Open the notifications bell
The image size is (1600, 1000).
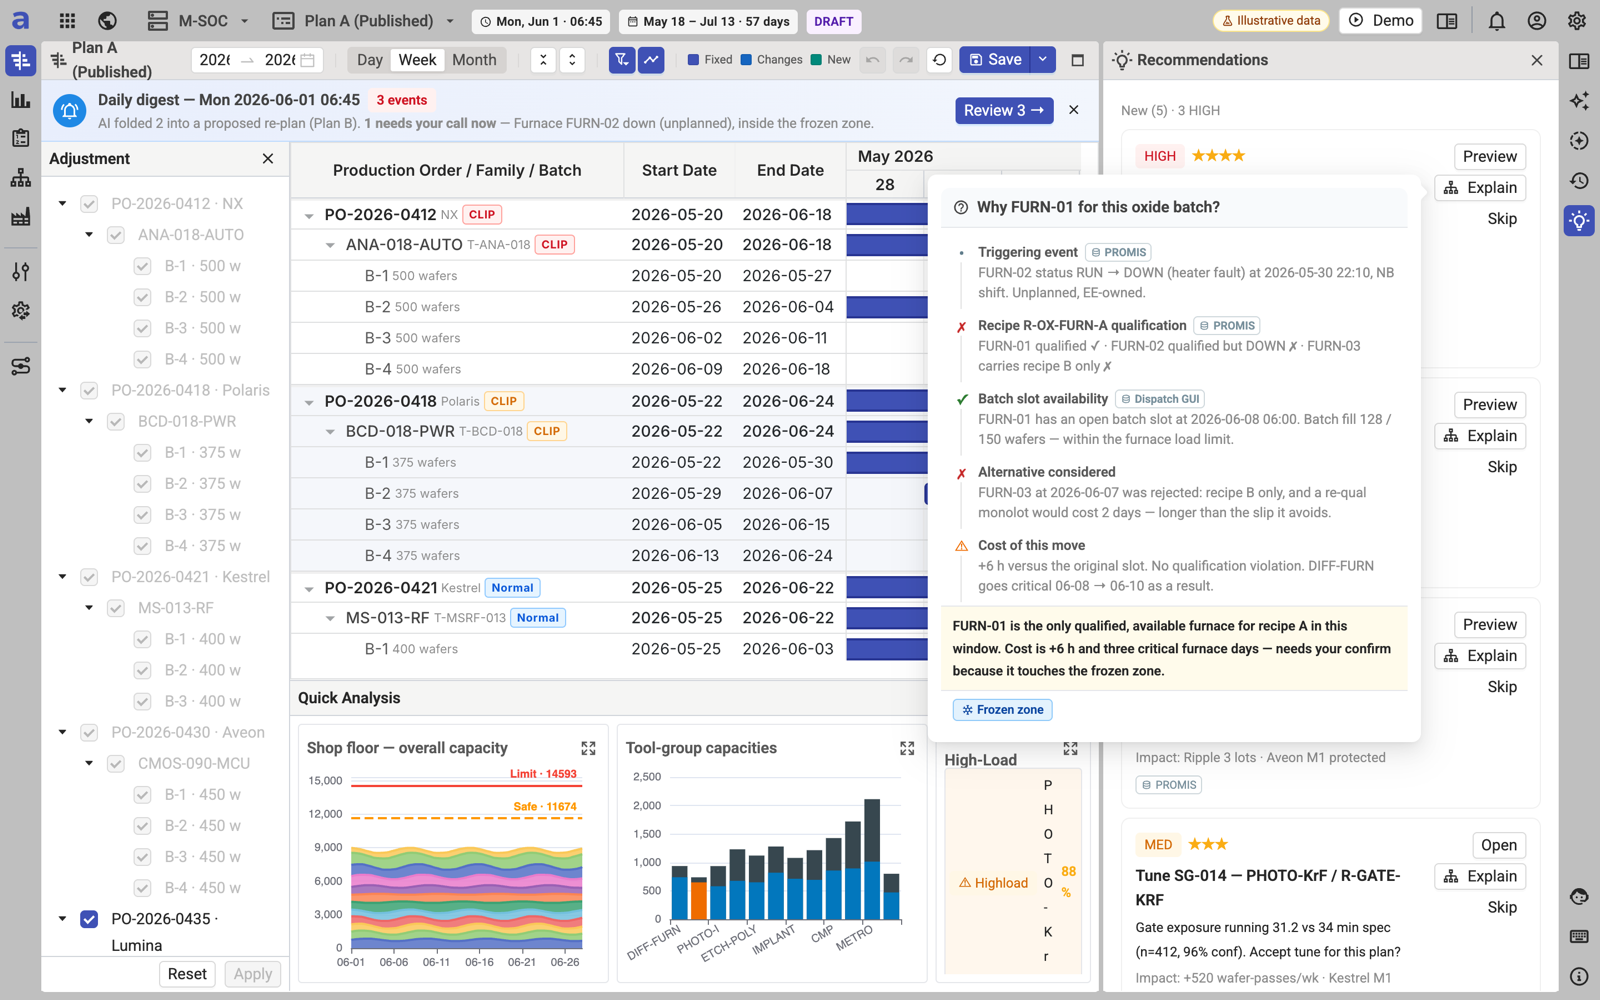[x=1496, y=21]
